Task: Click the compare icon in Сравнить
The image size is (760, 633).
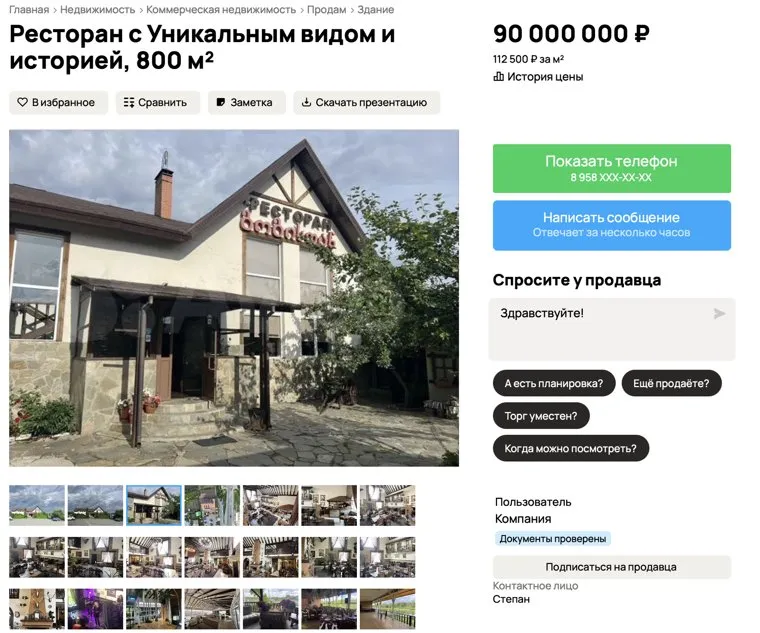Action: [x=128, y=102]
